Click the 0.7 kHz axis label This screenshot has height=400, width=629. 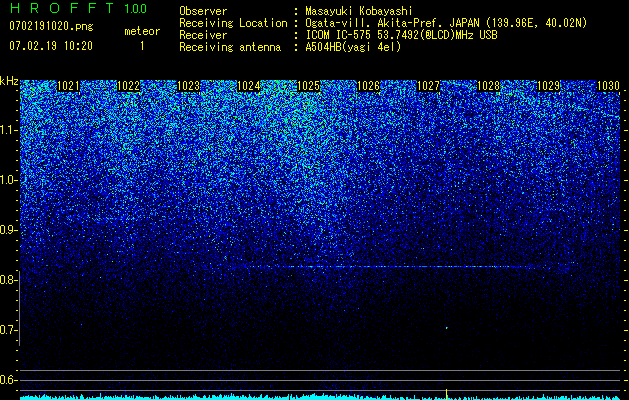point(8,330)
